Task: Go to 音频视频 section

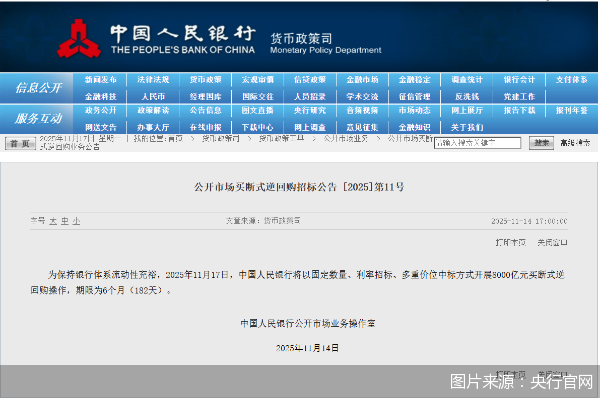Action: point(362,110)
